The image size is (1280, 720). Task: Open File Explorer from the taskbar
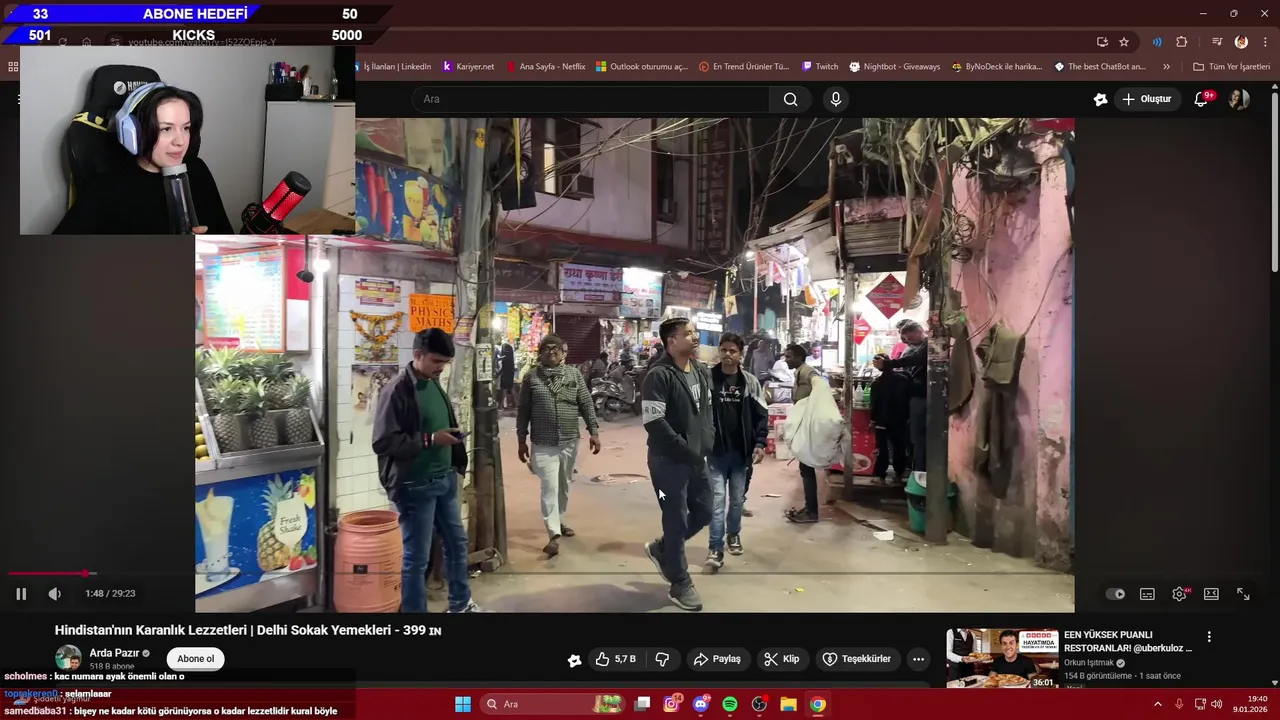[x=788, y=704]
